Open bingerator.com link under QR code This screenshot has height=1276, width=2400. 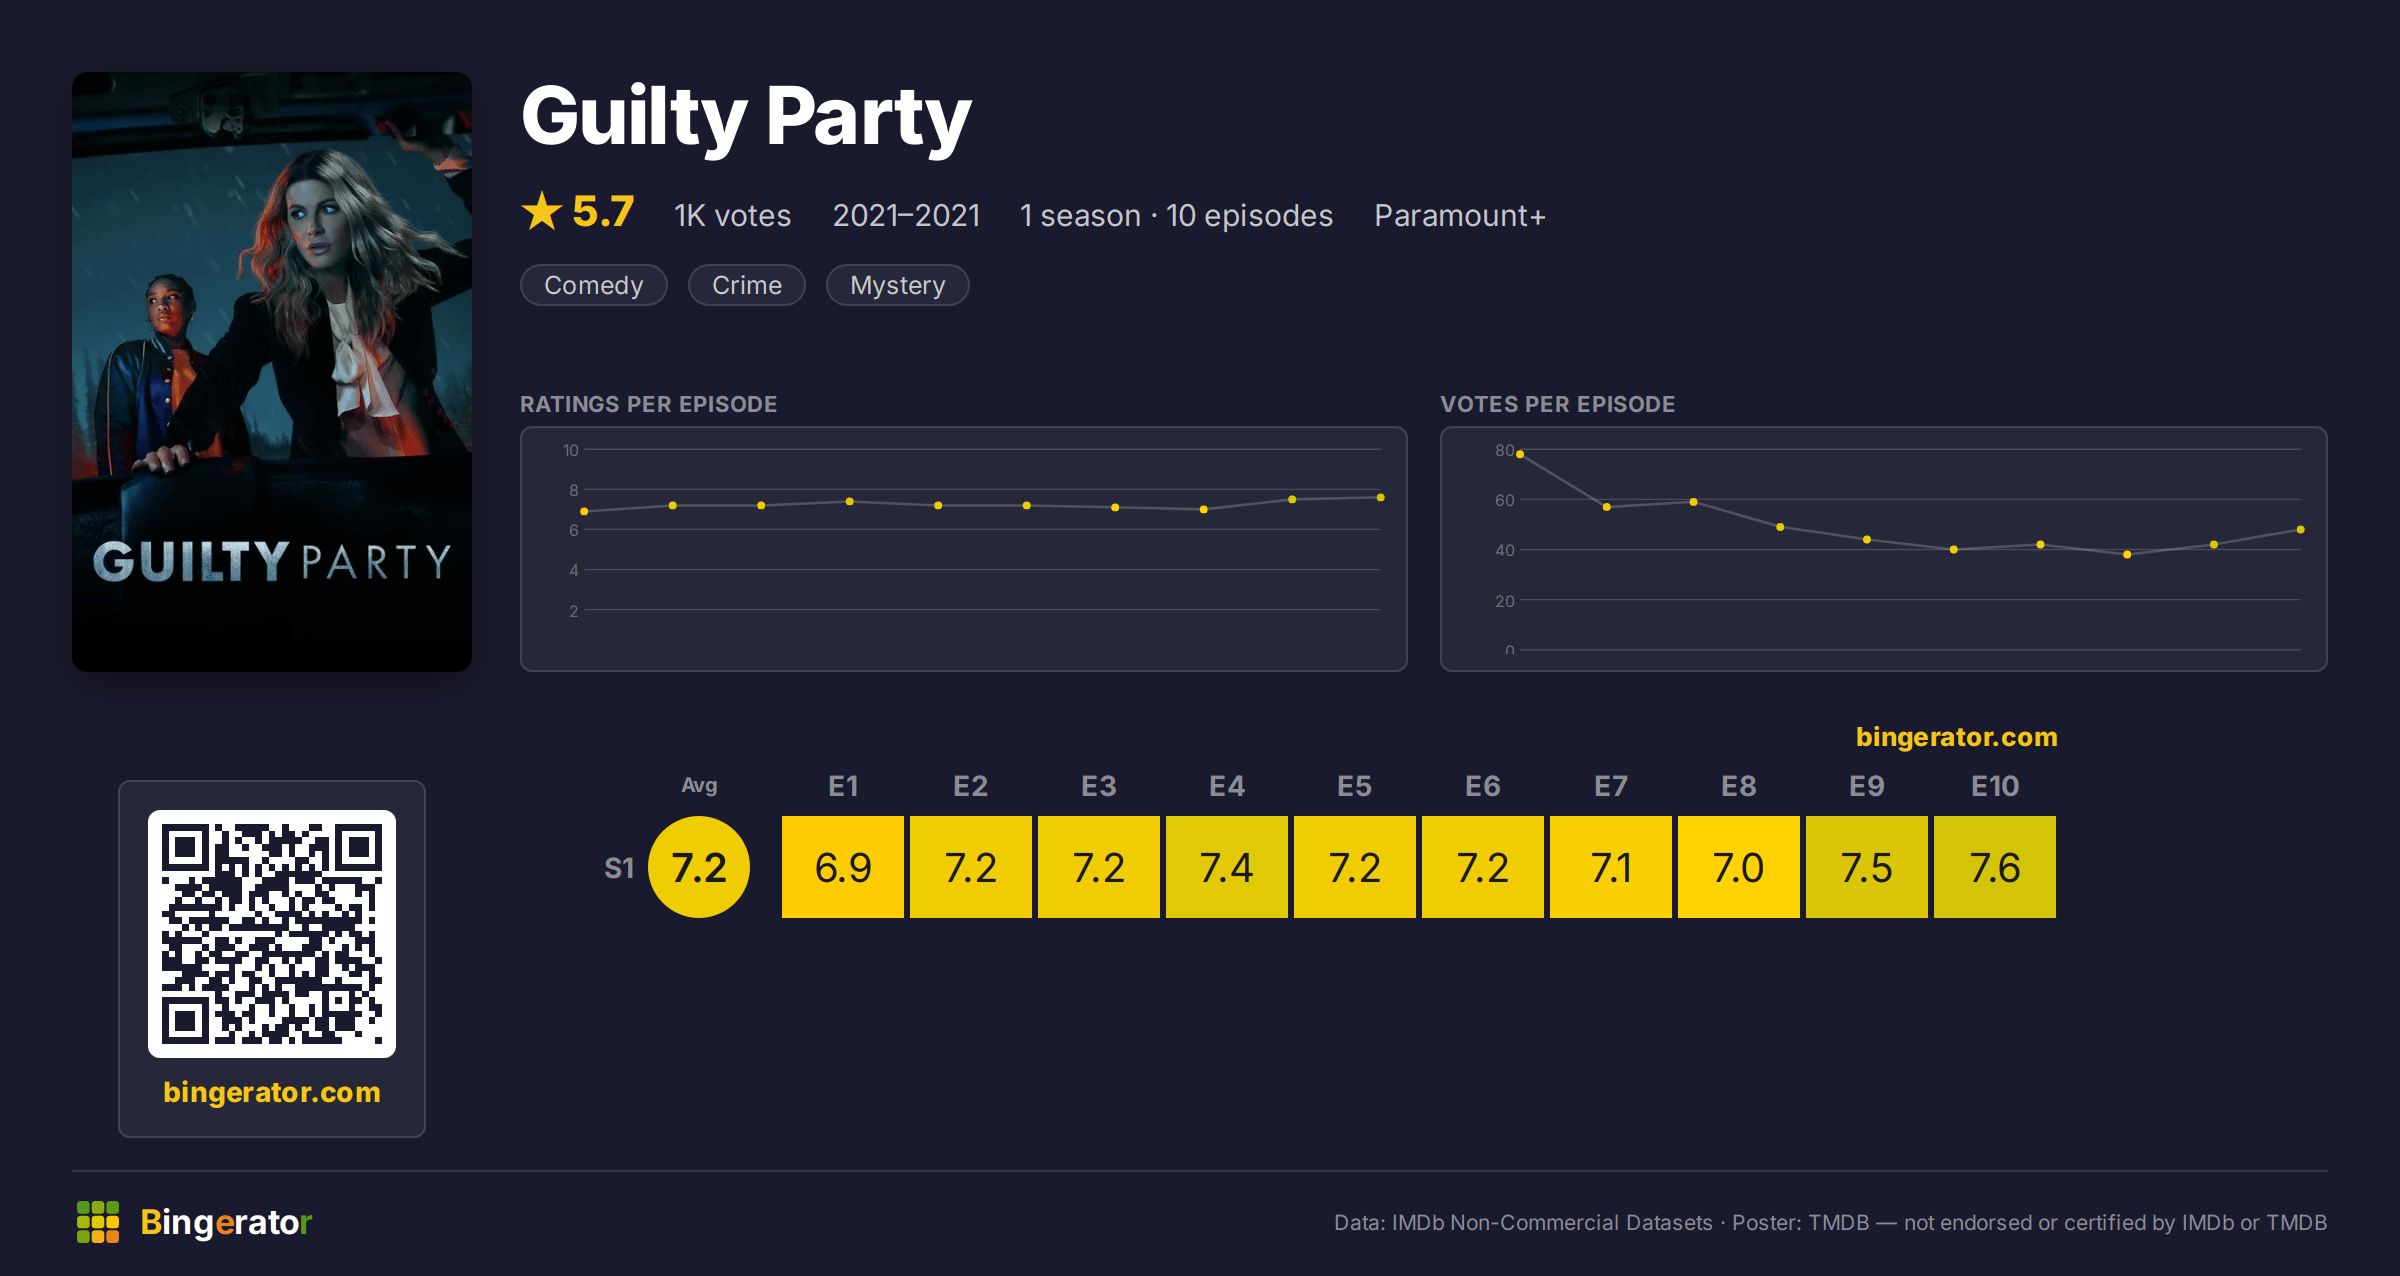(272, 1092)
